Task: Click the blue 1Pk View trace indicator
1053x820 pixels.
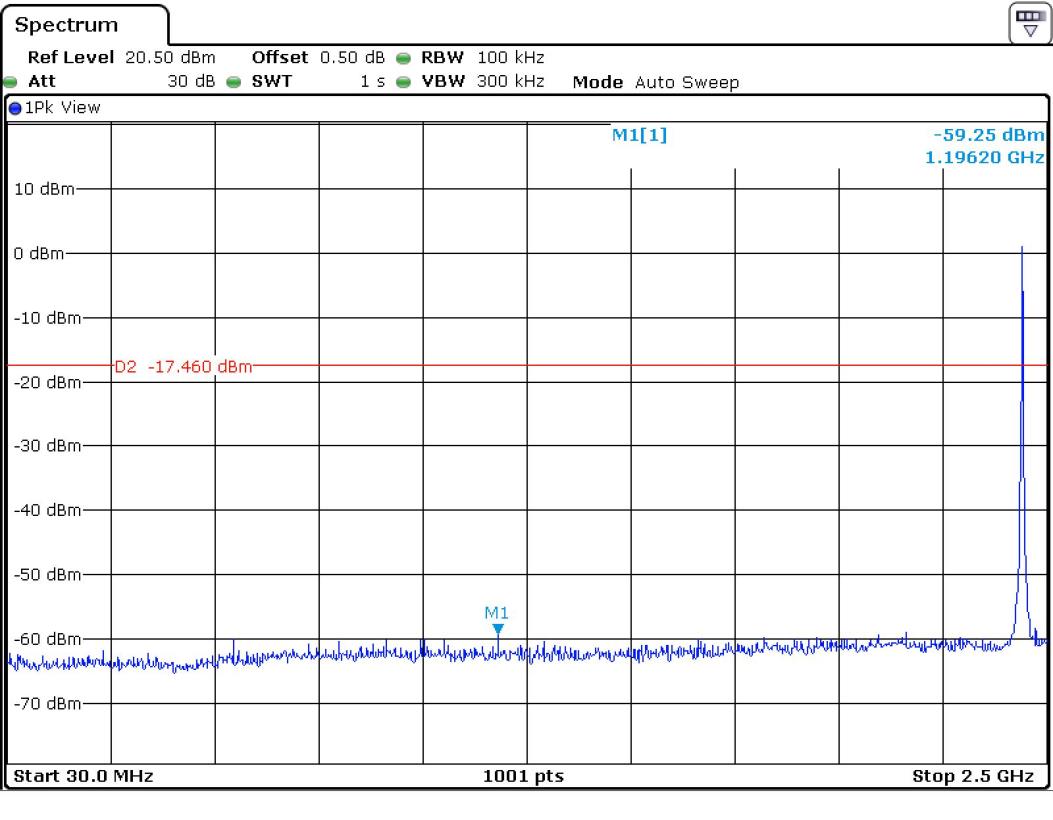Action: (x=15, y=108)
